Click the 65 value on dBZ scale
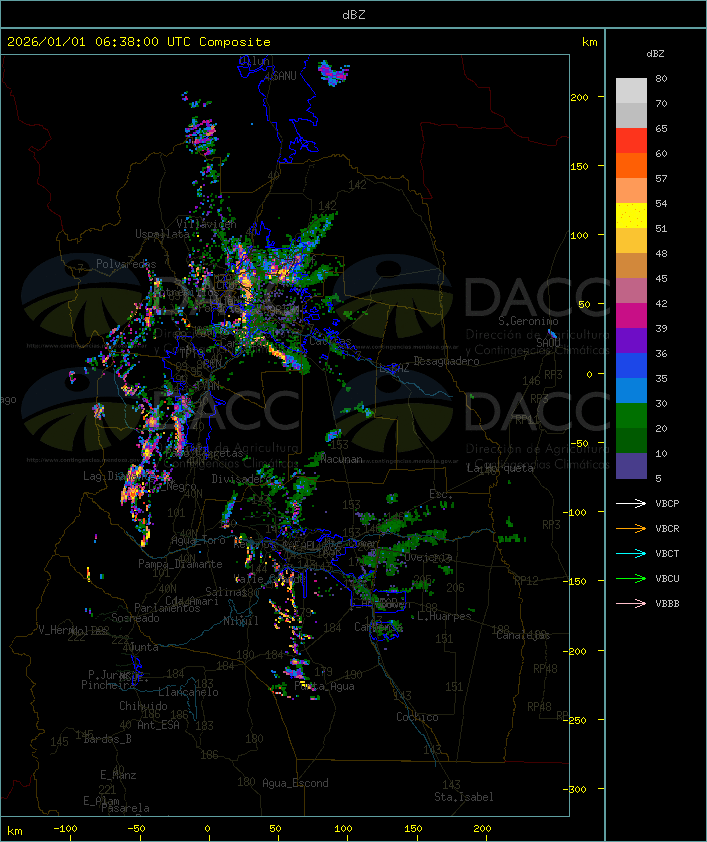Screen dimensions: 707x842 [x=661, y=128]
